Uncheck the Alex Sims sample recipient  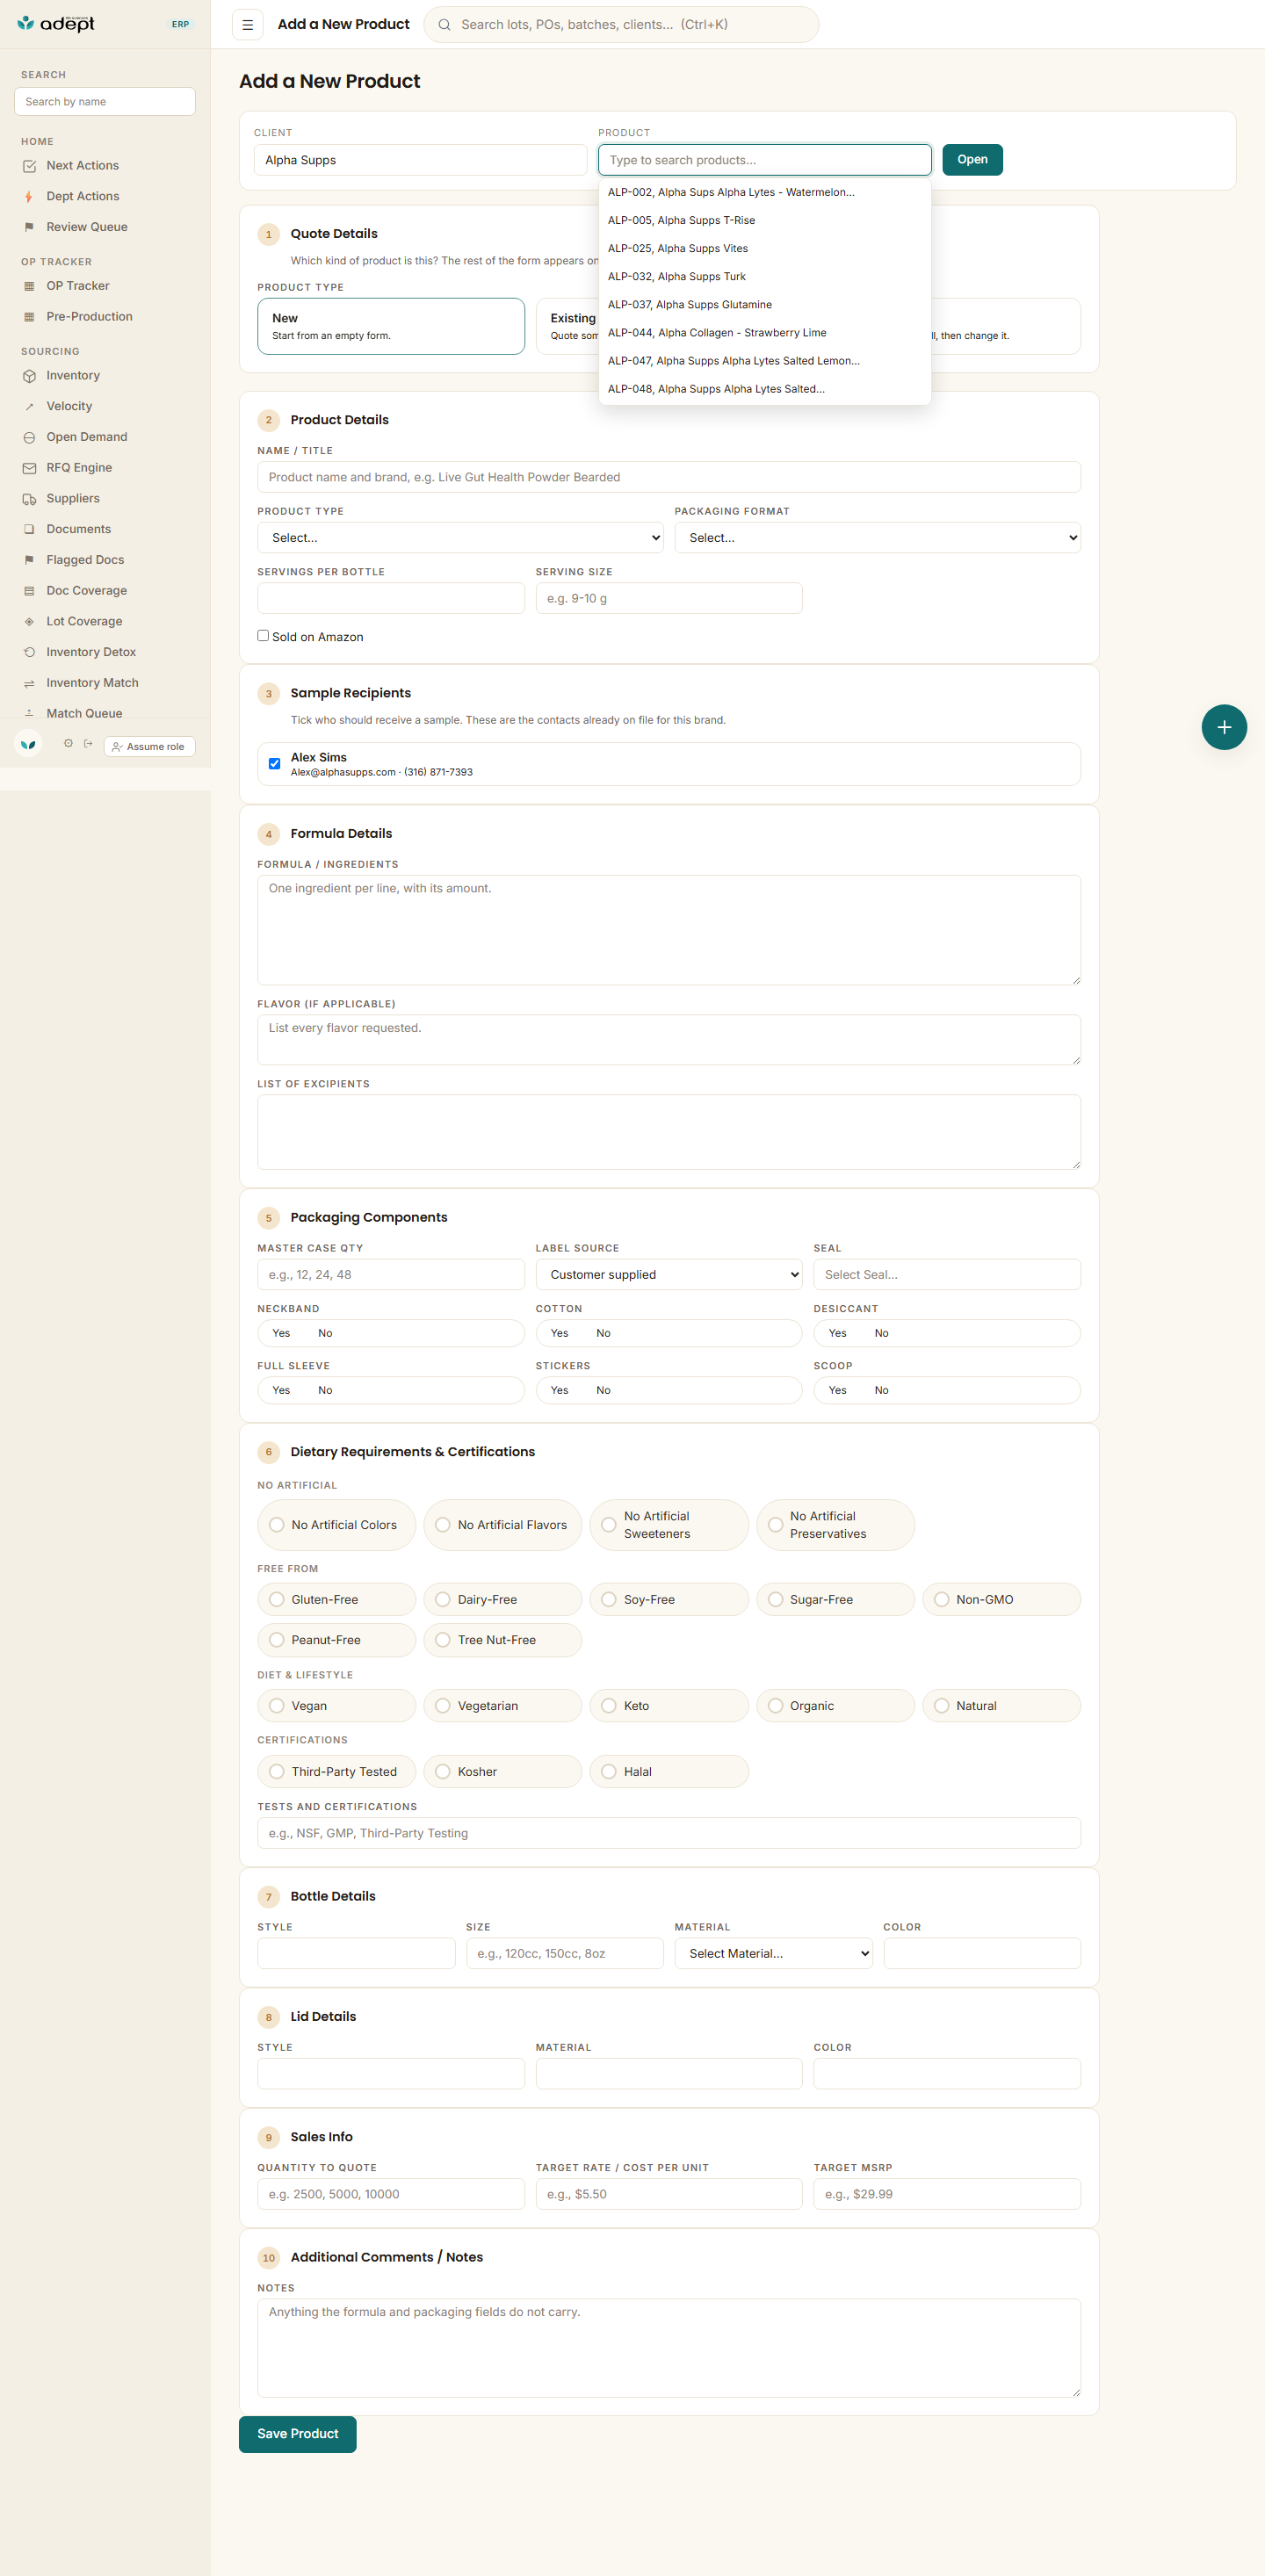[275, 764]
